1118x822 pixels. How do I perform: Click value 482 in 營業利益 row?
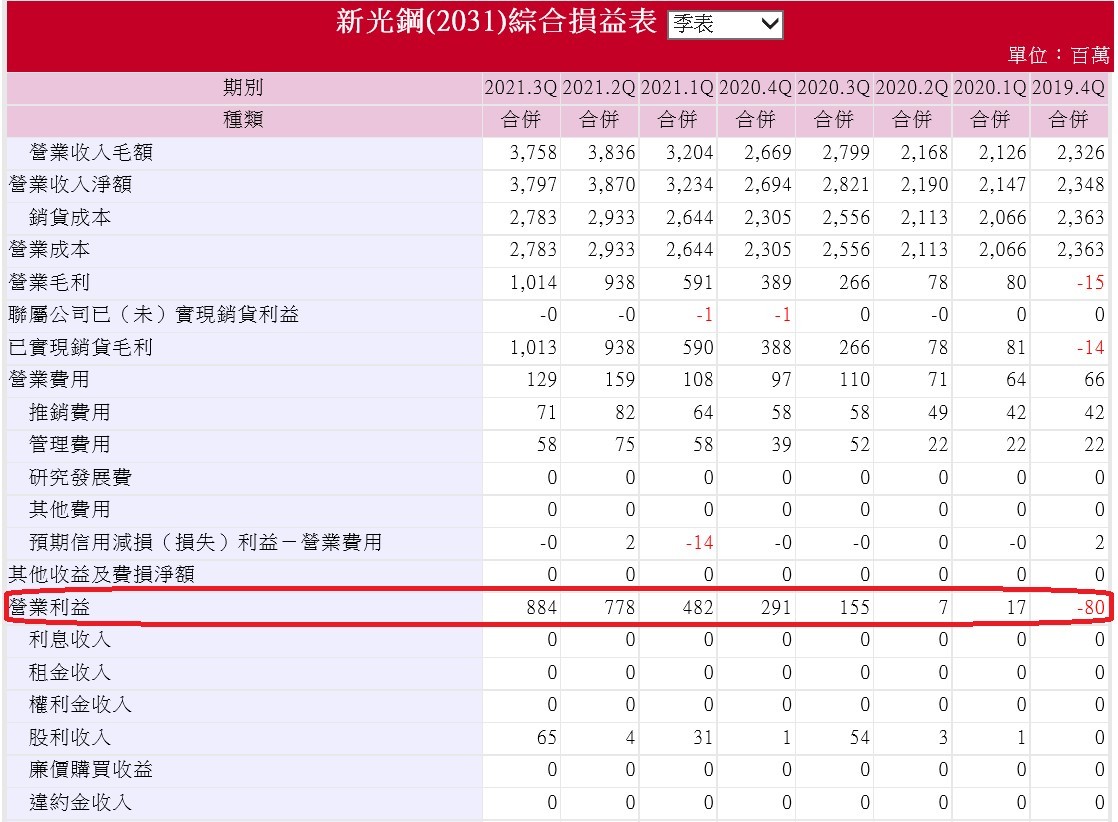click(698, 607)
